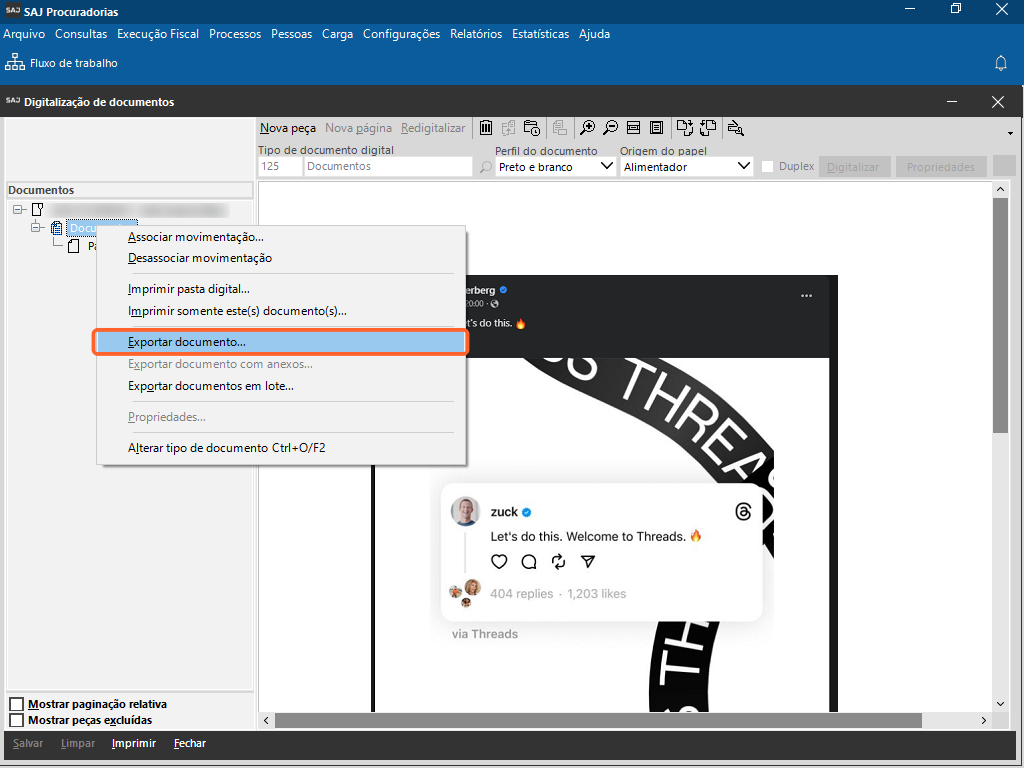Click the horizontal scrollbar thumb of the preview
The height and width of the screenshot is (768, 1024).
tap(598, 720)
